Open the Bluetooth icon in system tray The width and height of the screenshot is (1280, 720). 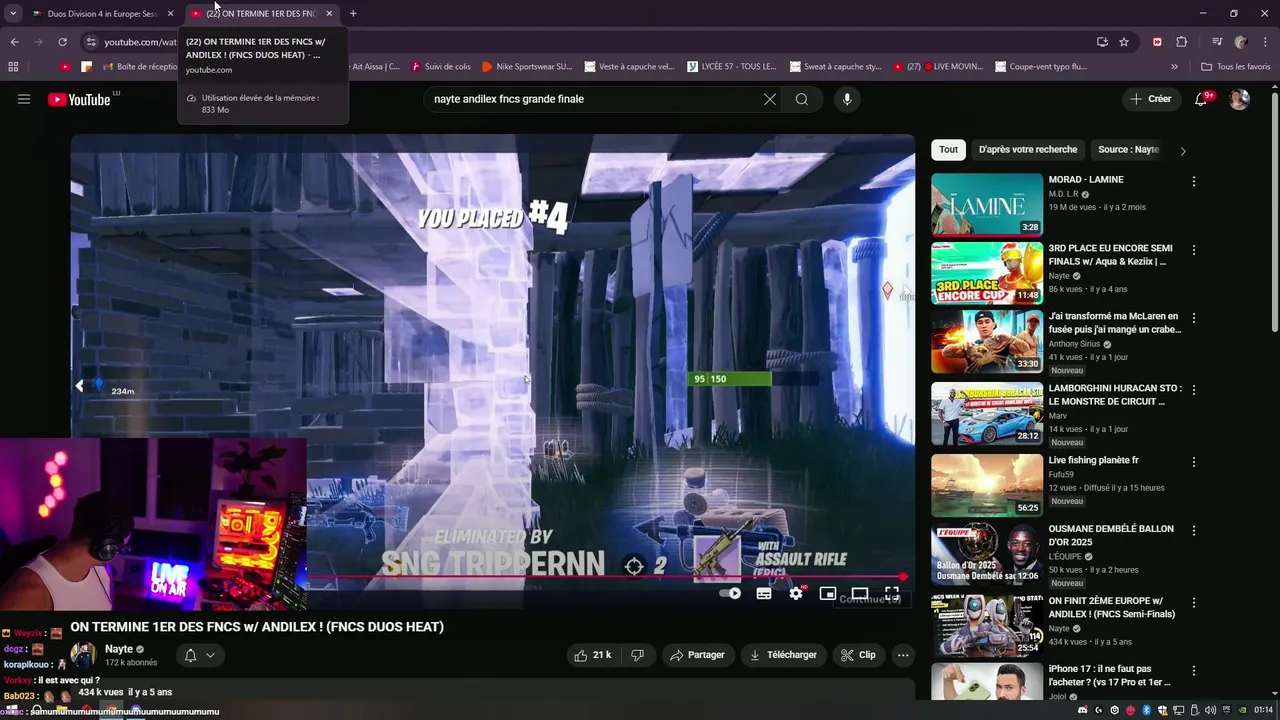[1146, 710]
